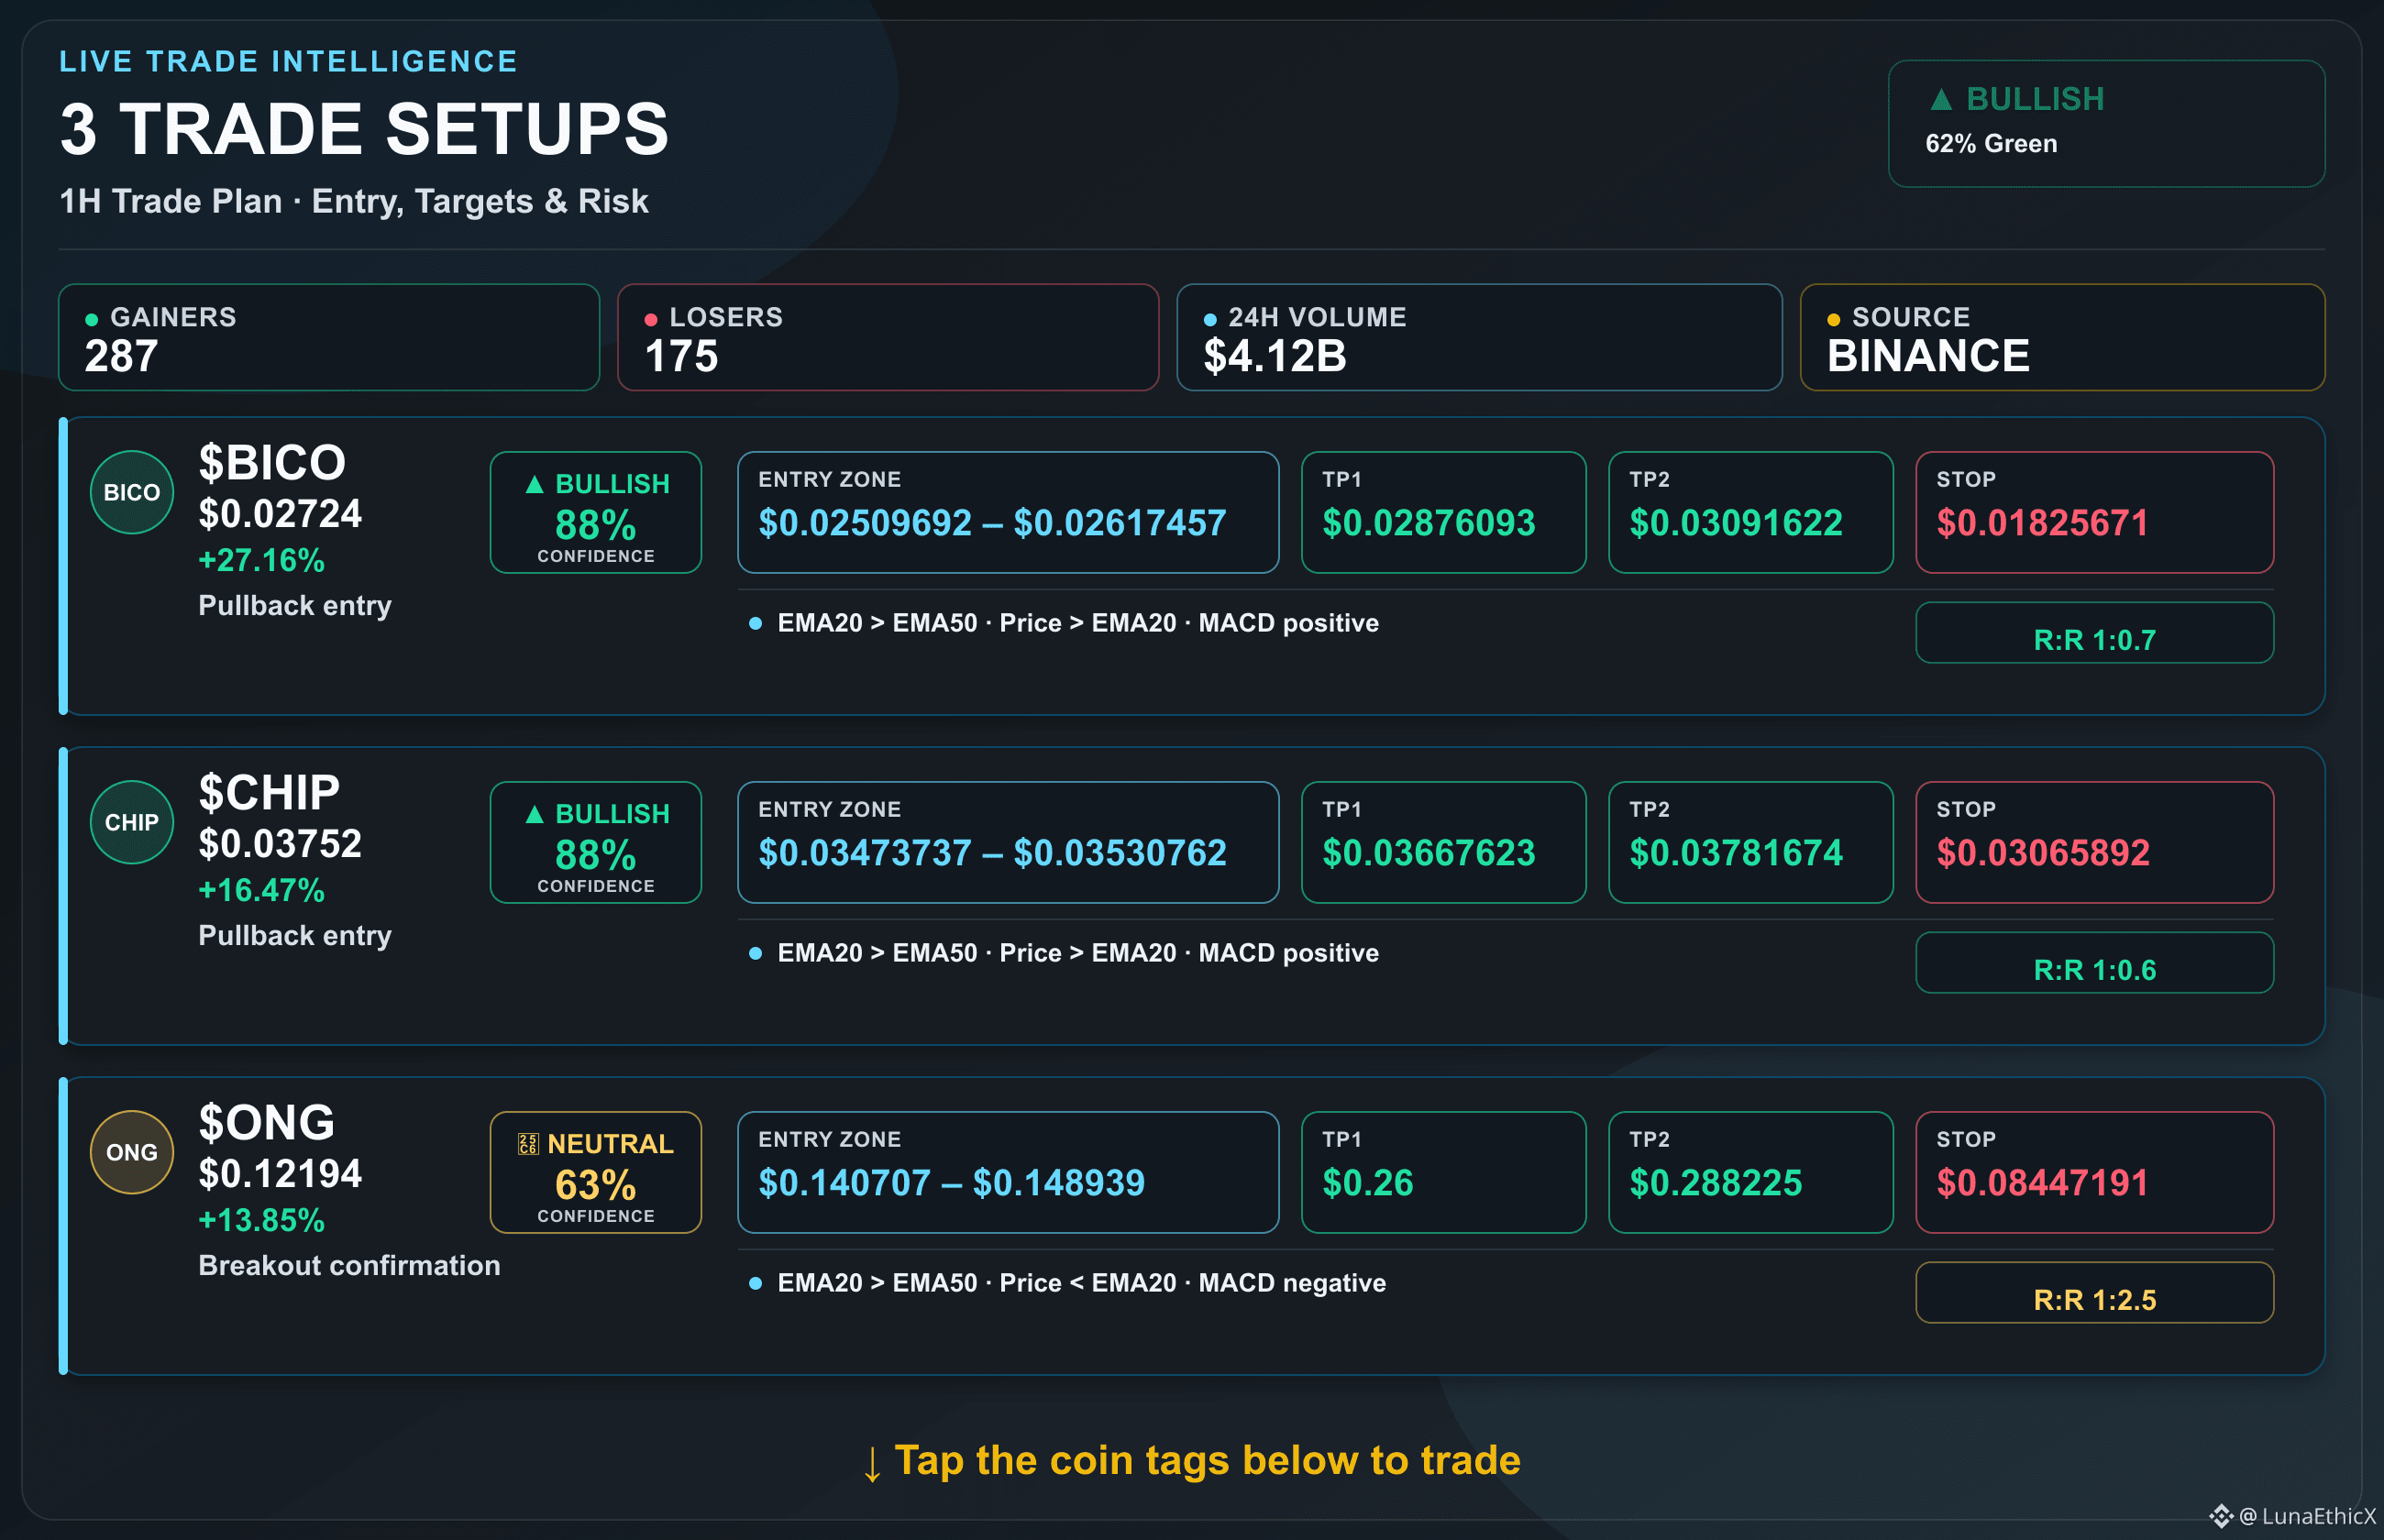Click BICO entry zone $0.02509692 – $0.02617457
This screenshot has height=1540, width=2384.
tap(1008, 512)
